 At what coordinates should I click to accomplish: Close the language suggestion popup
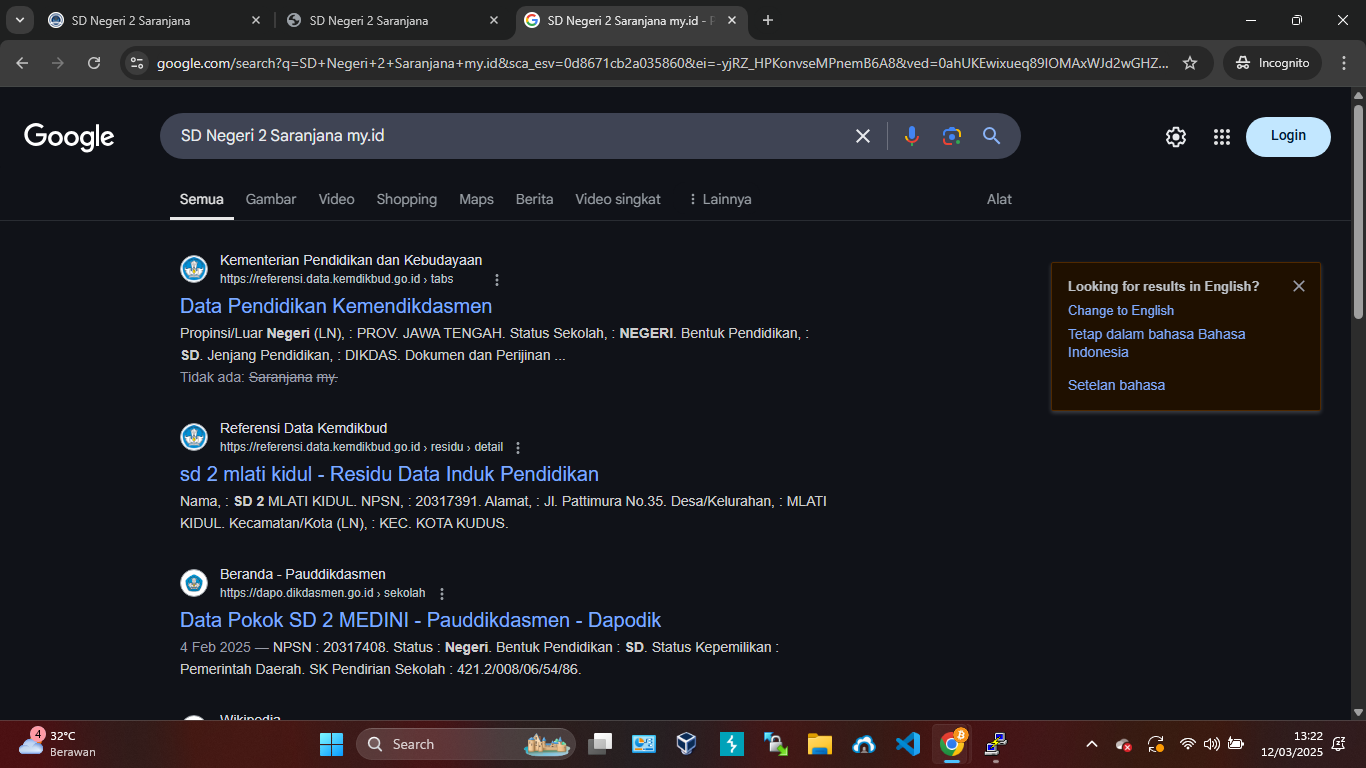pyautogui.click(x=1299, y=286)
